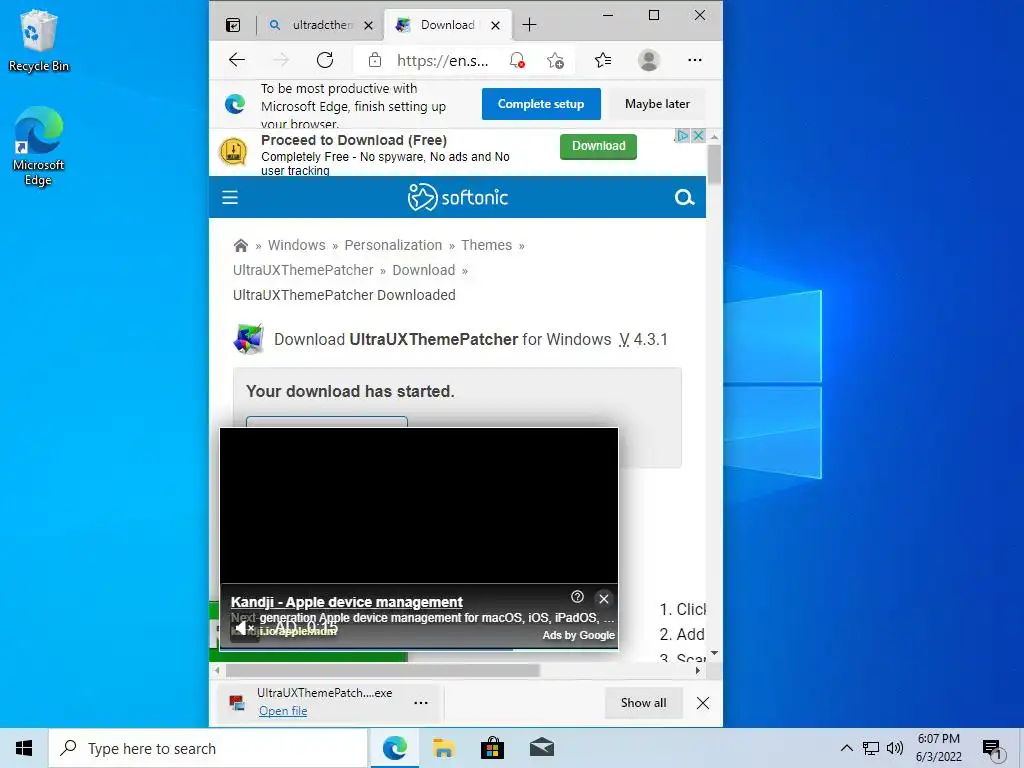This screenshot has width=1024, height=768.
Task: Open the video ad help icon
Action: [577, 597]
